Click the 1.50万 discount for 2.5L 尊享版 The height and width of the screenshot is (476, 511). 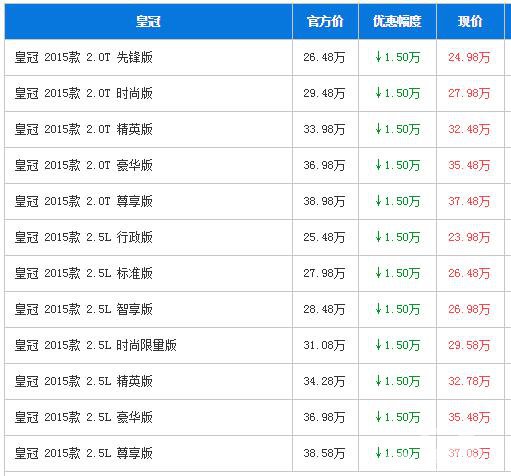click(x=397, y=453)
